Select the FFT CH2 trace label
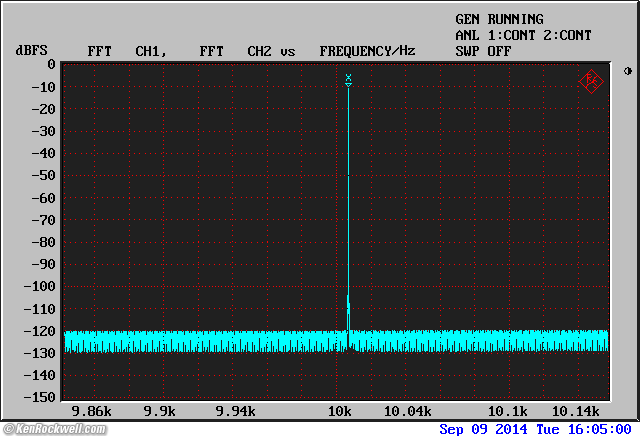Screen dimensions: 640x436 [235, 50]
